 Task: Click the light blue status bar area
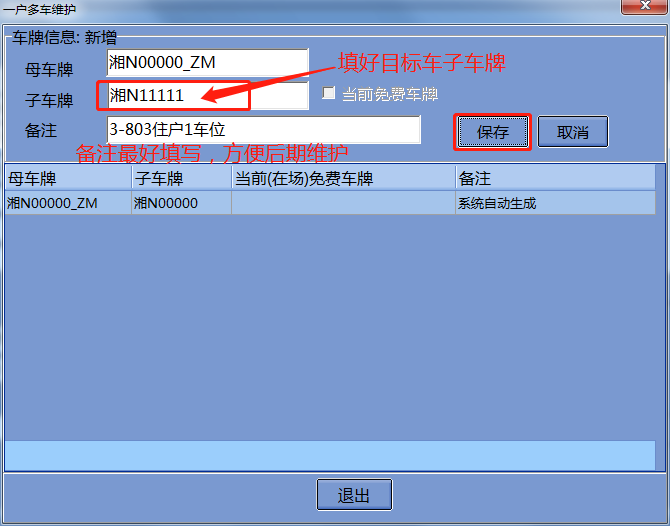pos(330,455)
